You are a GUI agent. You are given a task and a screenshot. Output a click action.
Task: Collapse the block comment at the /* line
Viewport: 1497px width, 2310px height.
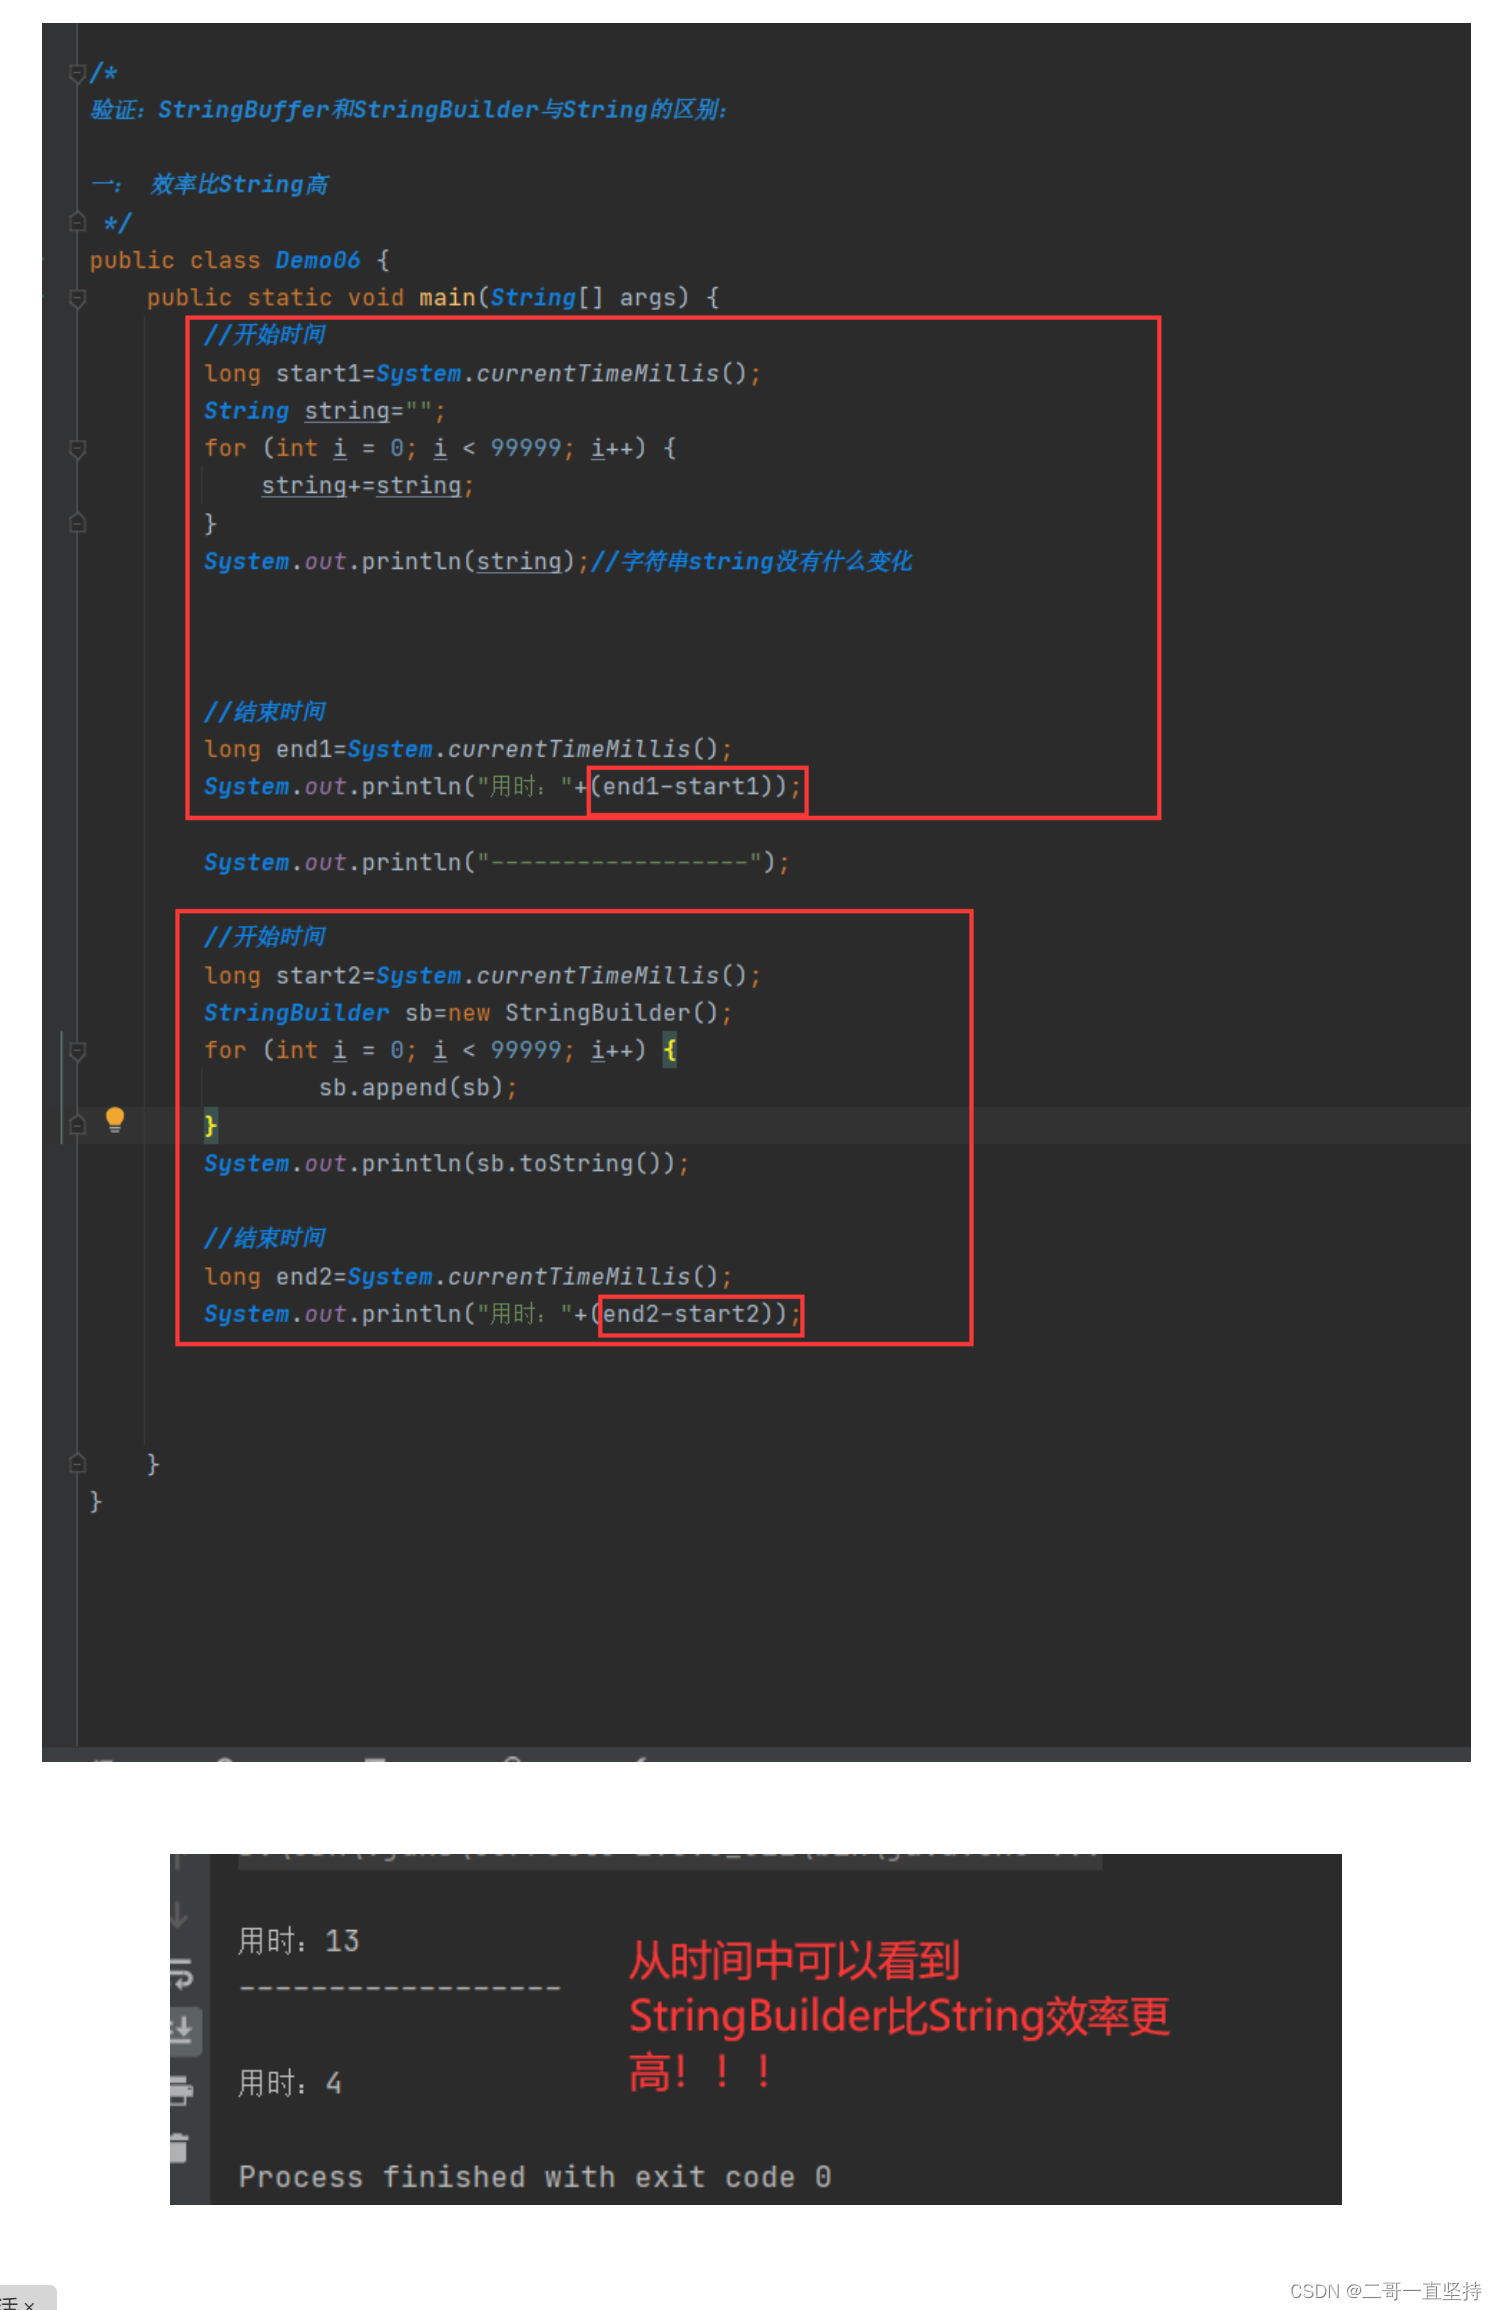coord(77,72)
